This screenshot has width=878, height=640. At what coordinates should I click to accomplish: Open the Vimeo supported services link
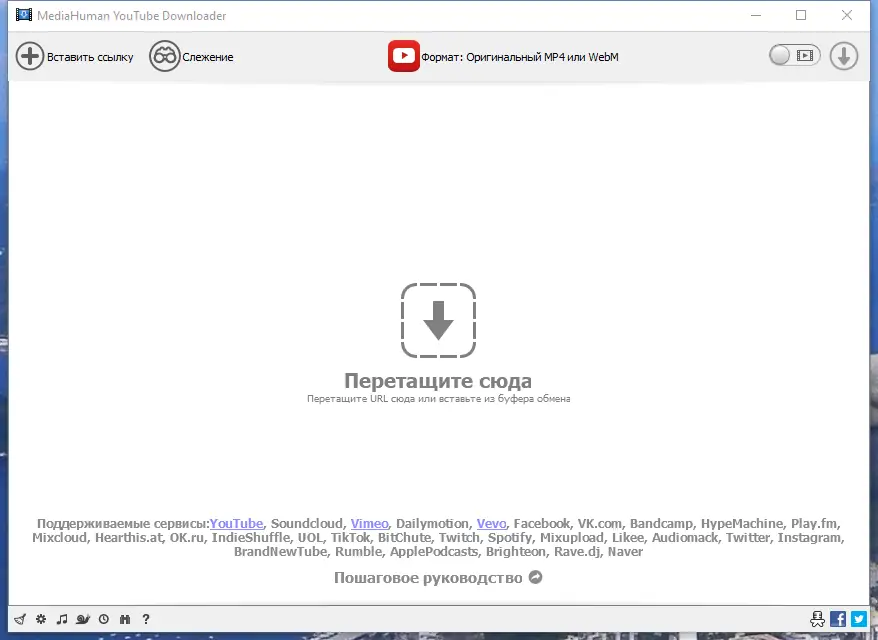point(369,523)
